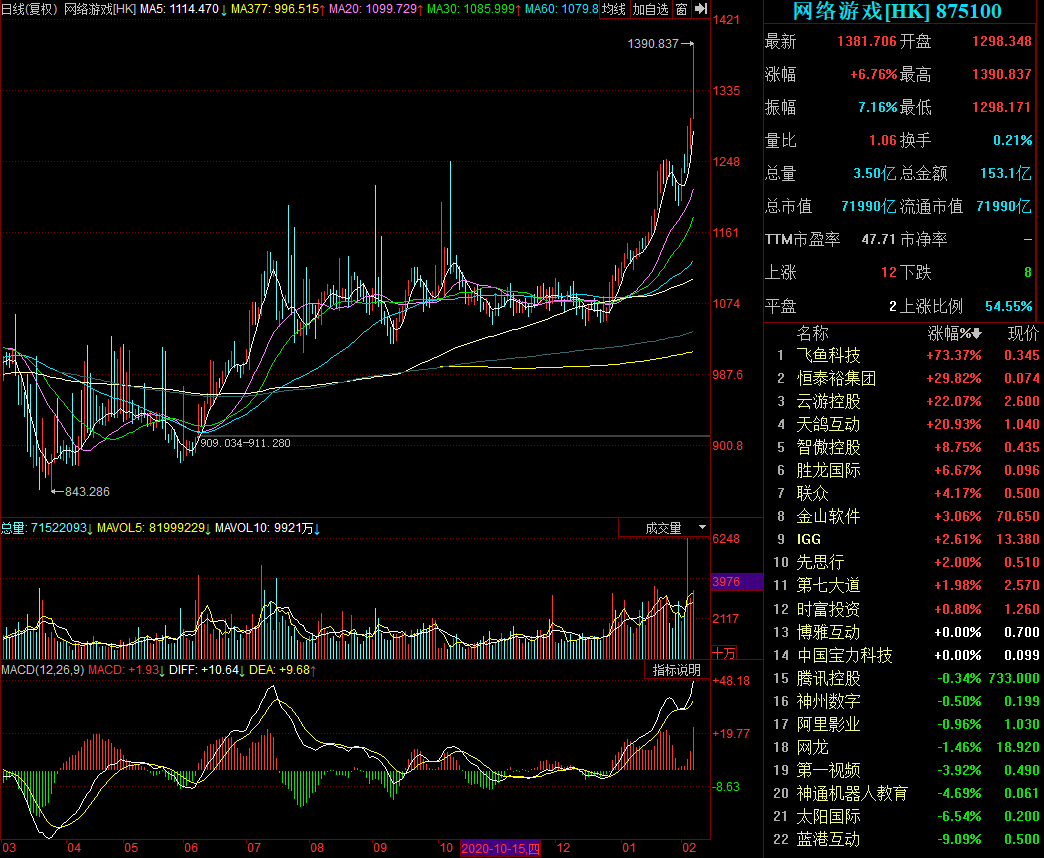
Task: Select IGG stock row
Action: click(x=904, y=539)
